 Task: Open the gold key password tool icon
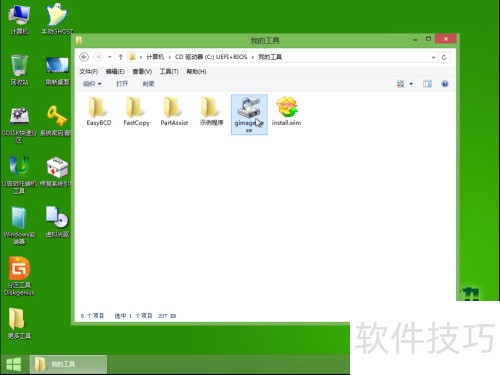(56, 121)
